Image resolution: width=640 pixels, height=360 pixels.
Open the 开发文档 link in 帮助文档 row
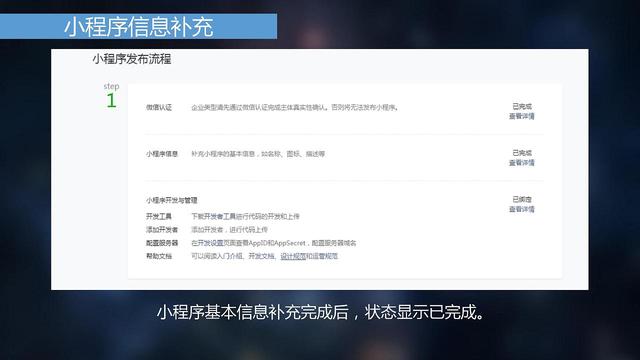coord(262,256)
